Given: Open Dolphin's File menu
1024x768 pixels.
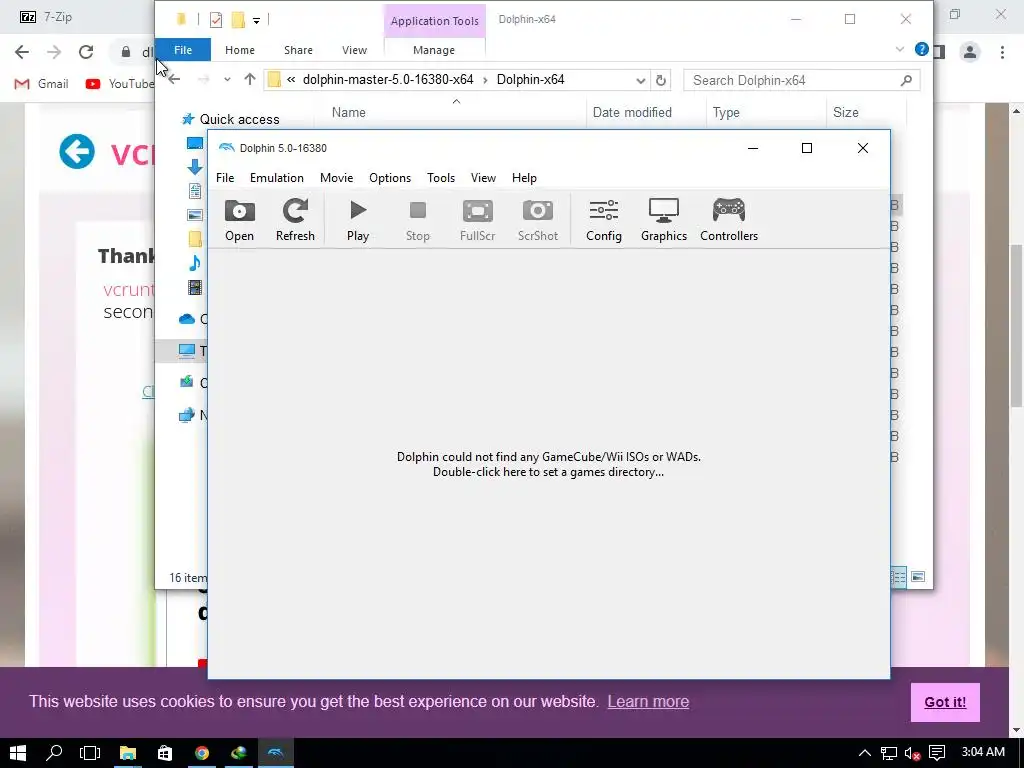Looking at the screenshot, I should [225, 178].
